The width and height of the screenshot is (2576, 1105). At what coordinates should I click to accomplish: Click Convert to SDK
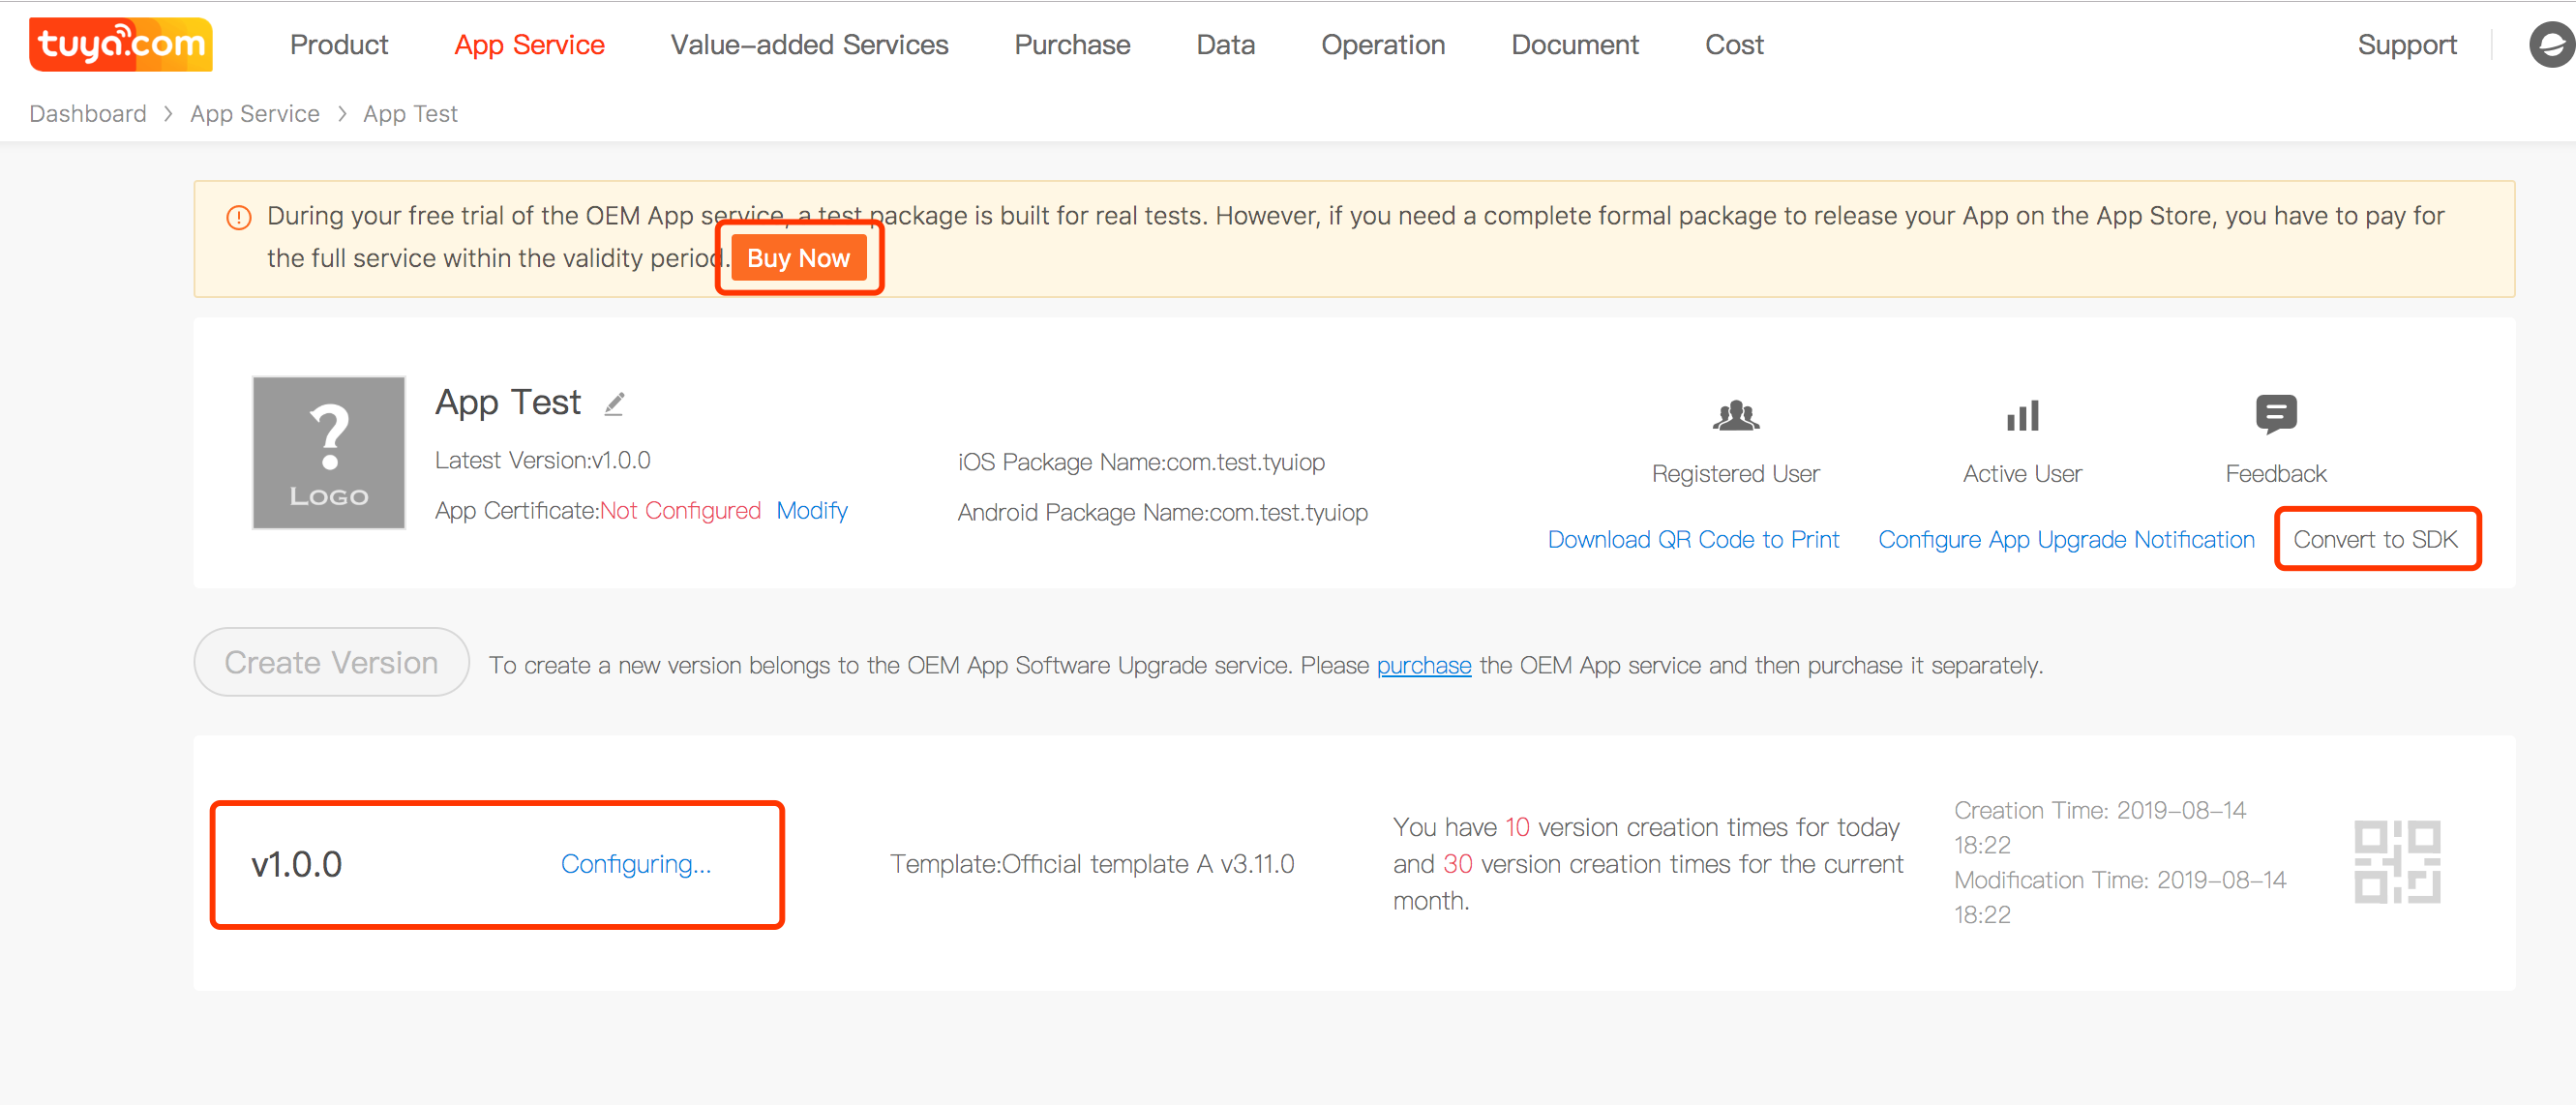[2375, 540]
